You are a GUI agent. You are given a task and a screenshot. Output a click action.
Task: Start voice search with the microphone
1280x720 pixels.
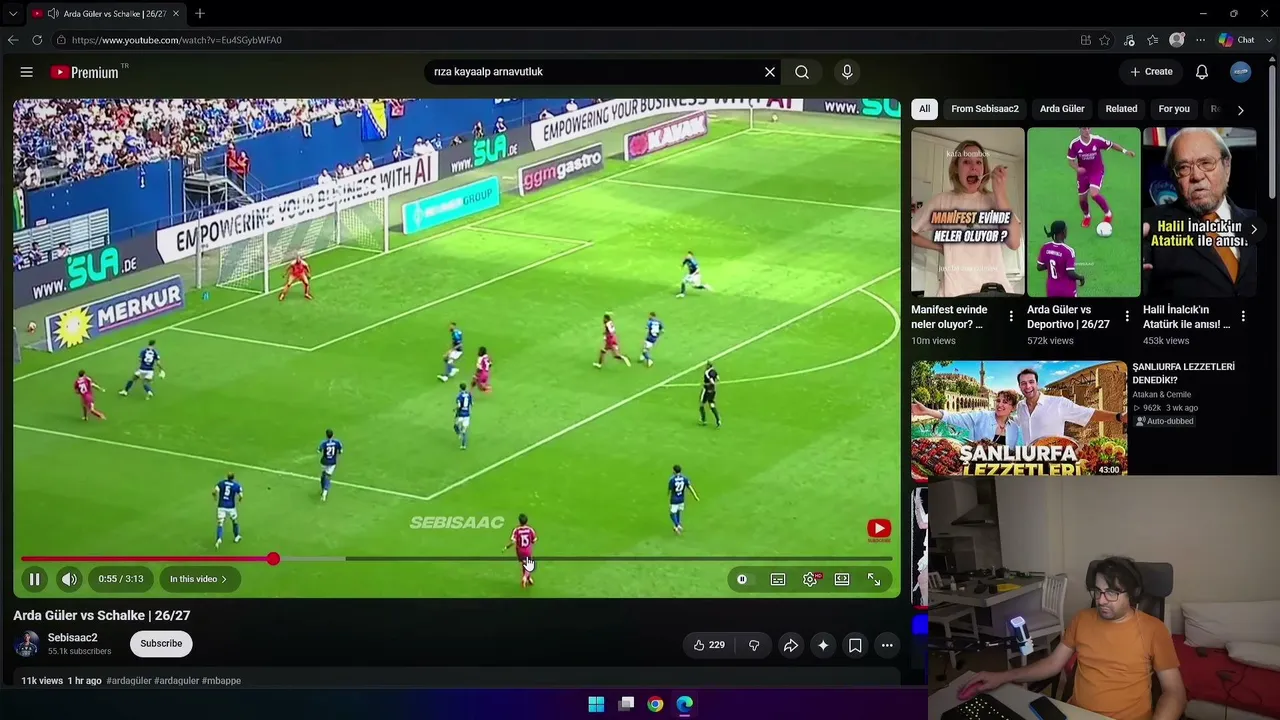pos(847,72)
